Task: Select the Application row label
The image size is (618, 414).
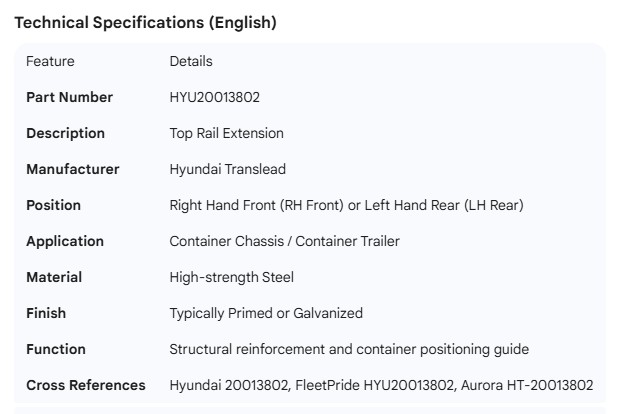Action: coord(64,241)
